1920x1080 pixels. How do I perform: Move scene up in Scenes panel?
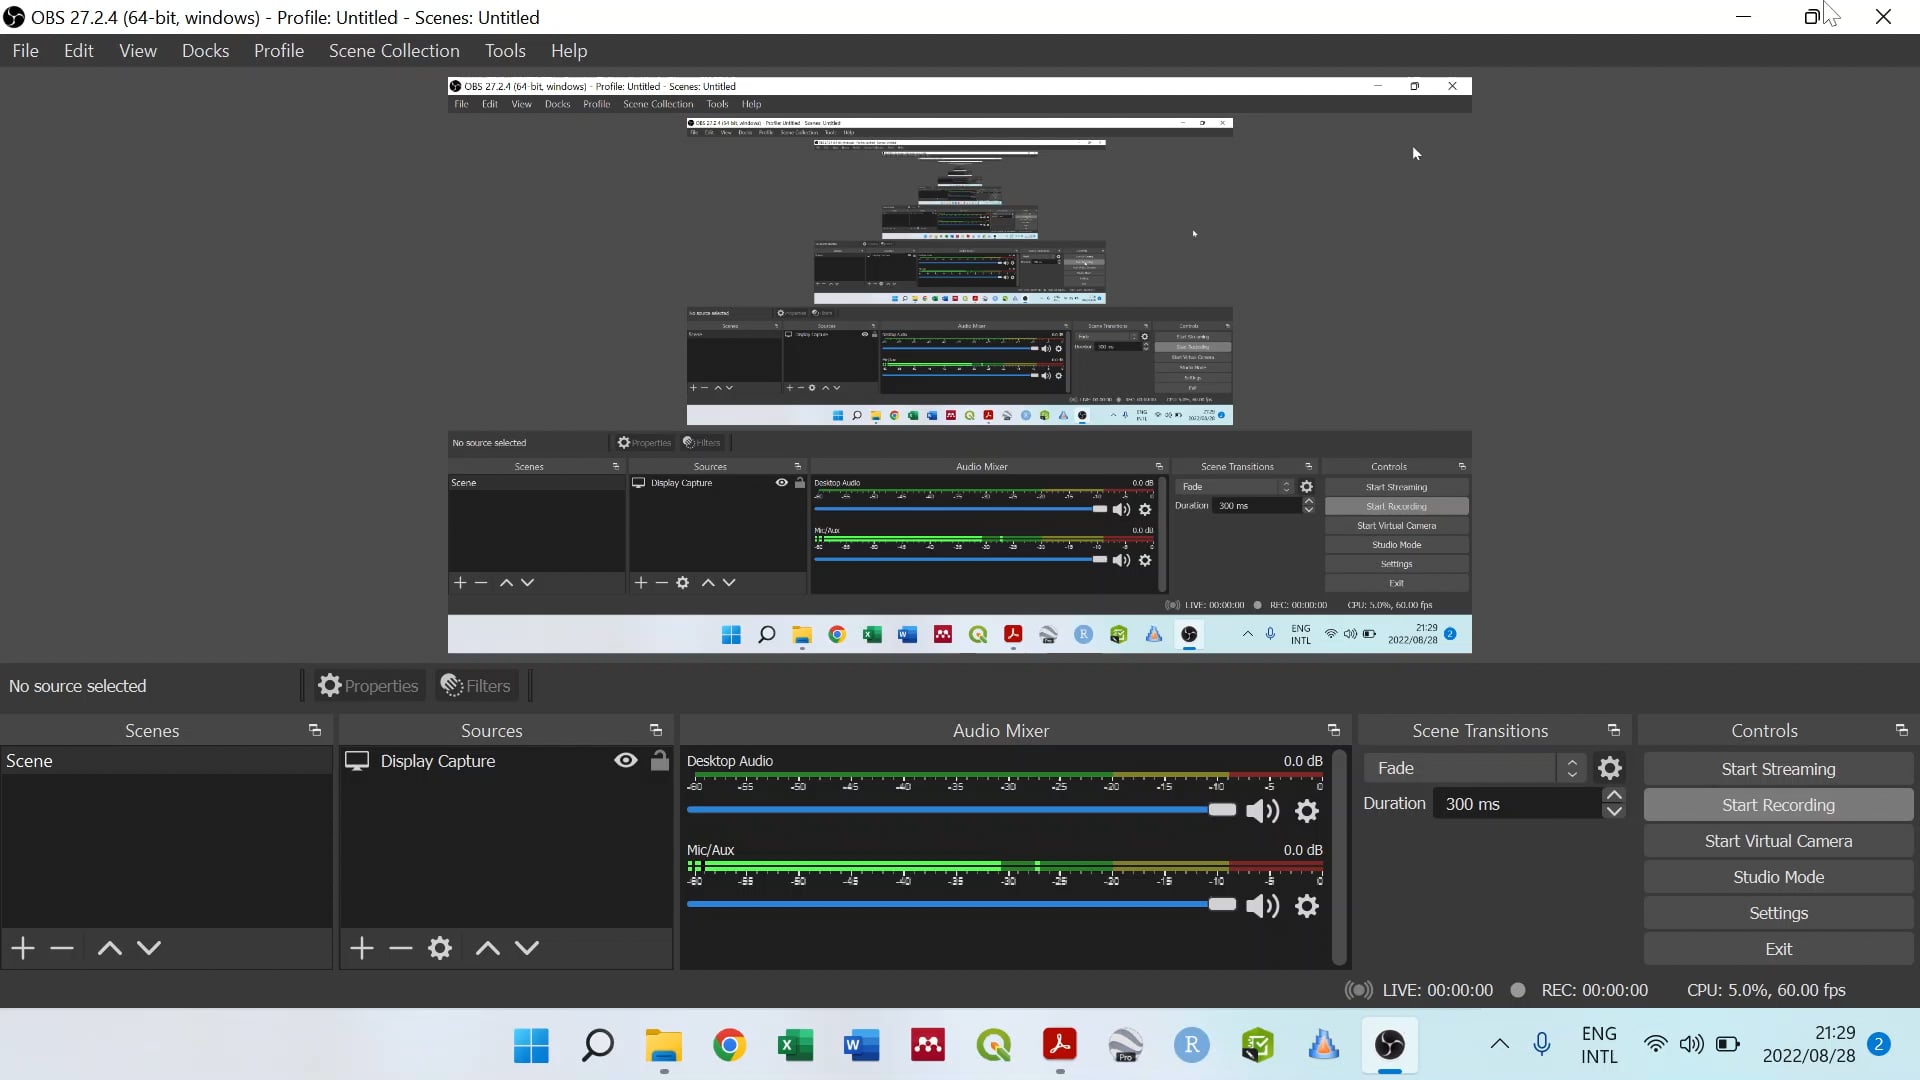coord(110,948)
